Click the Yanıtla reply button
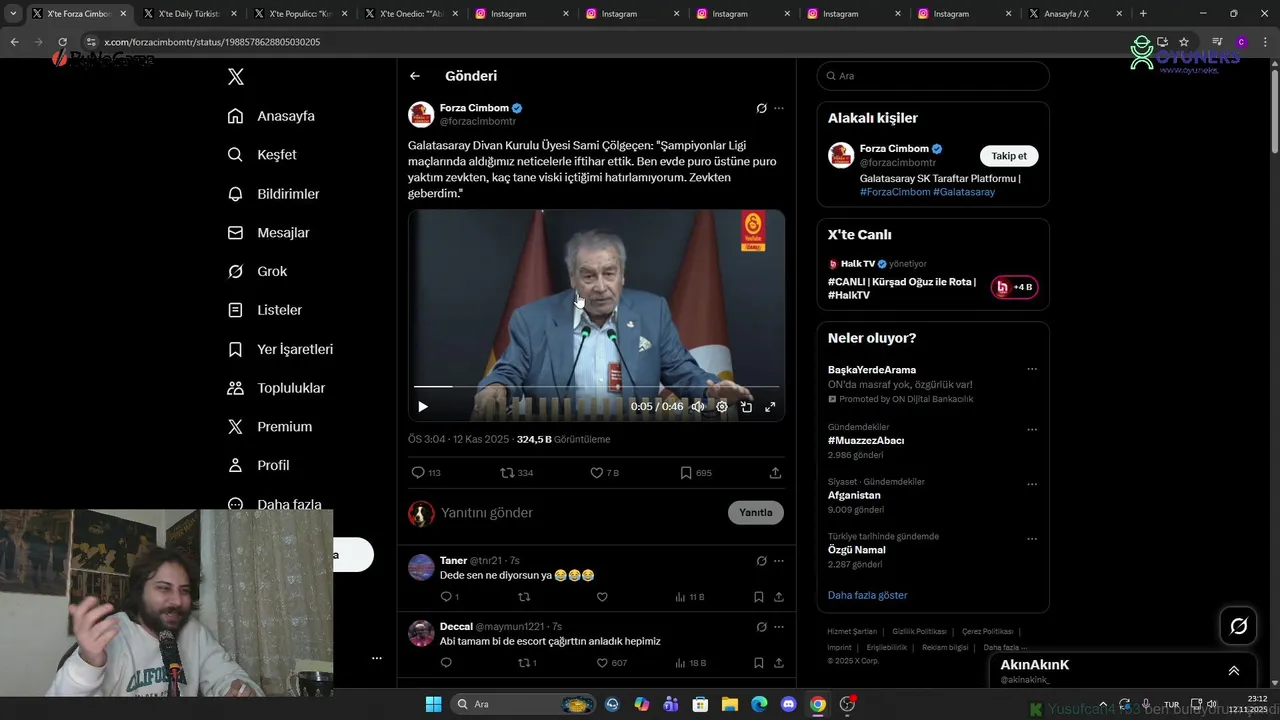 (756, 513)
